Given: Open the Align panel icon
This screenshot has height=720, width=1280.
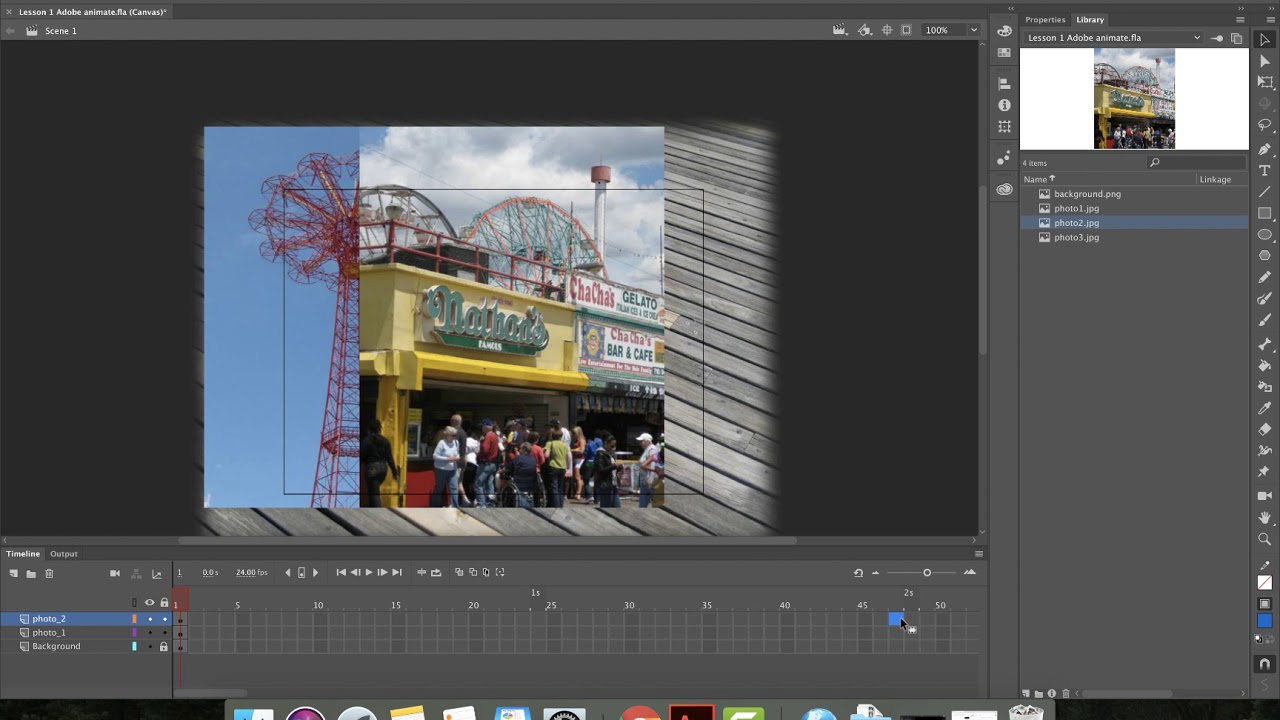Looking at the screenshot, I should [x=1005, y=84].
